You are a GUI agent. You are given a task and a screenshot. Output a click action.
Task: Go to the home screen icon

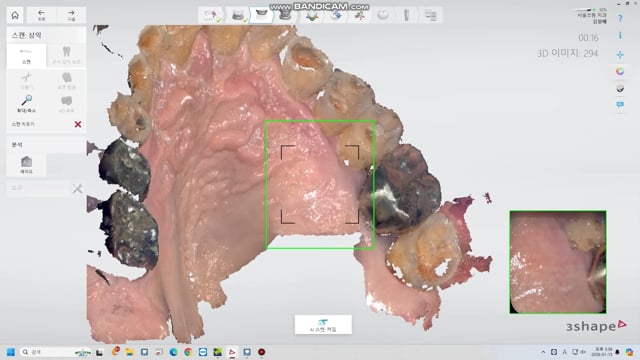coord(15,15)
